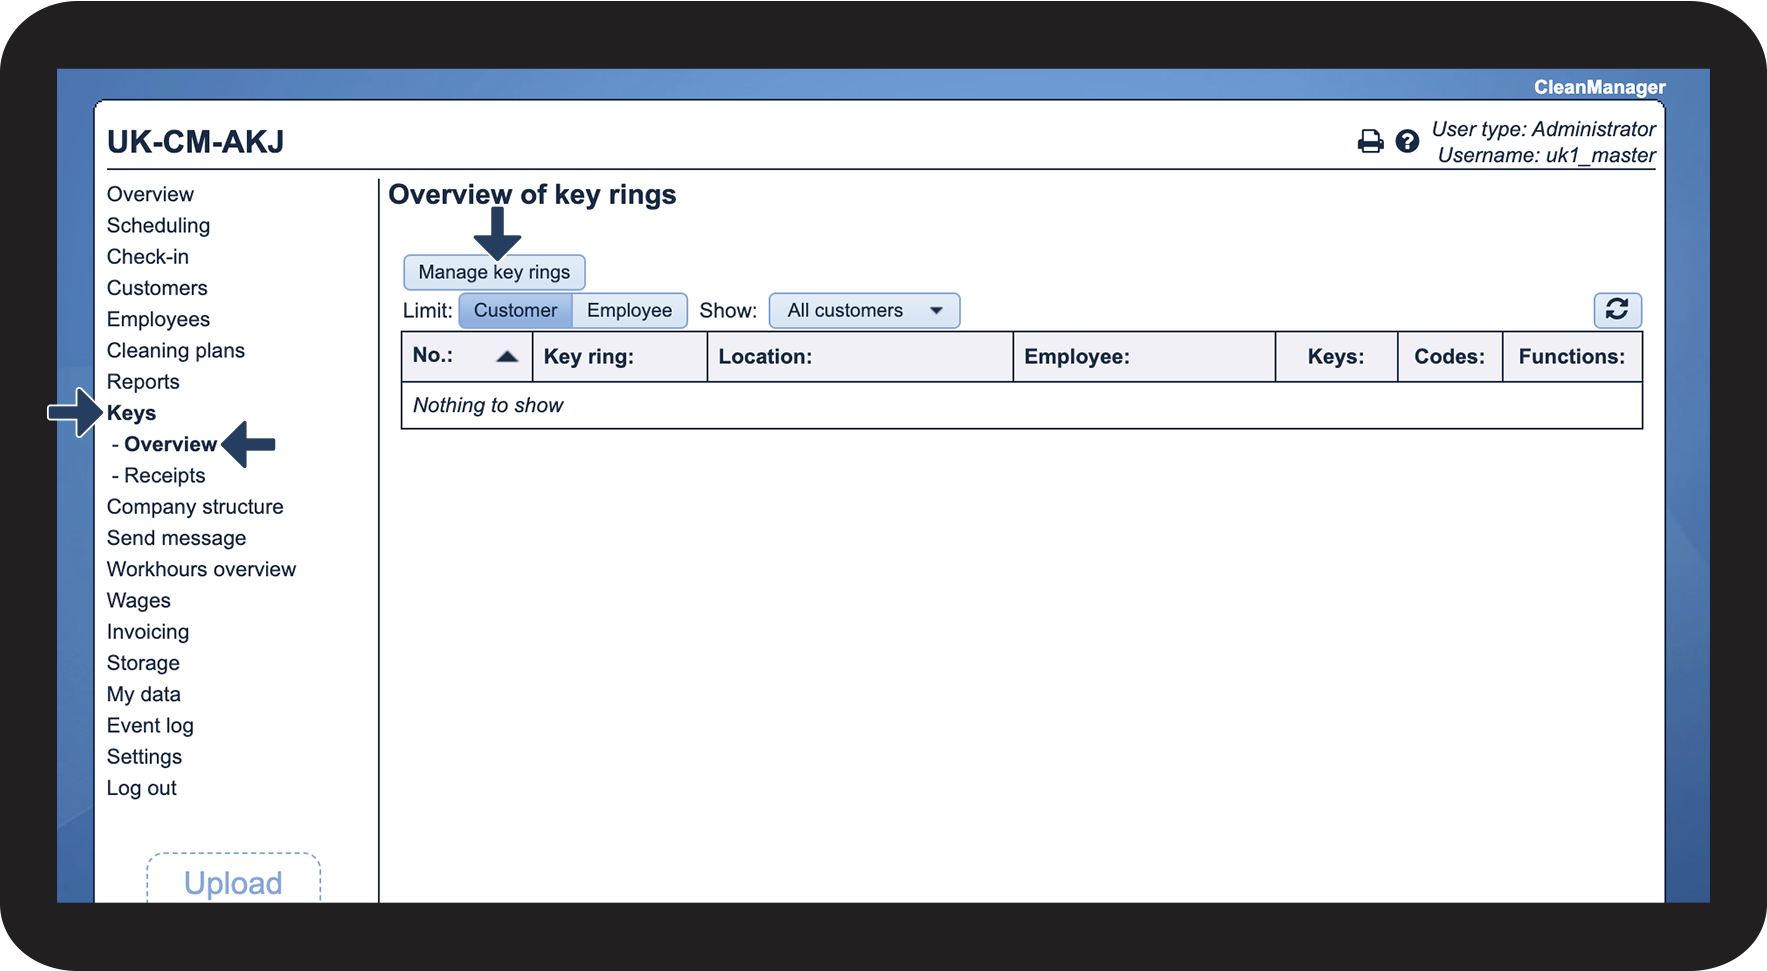Open Invoicing section
This screenshot has height=971, width=1767.
pyautogui.click(x=148, y=631)
